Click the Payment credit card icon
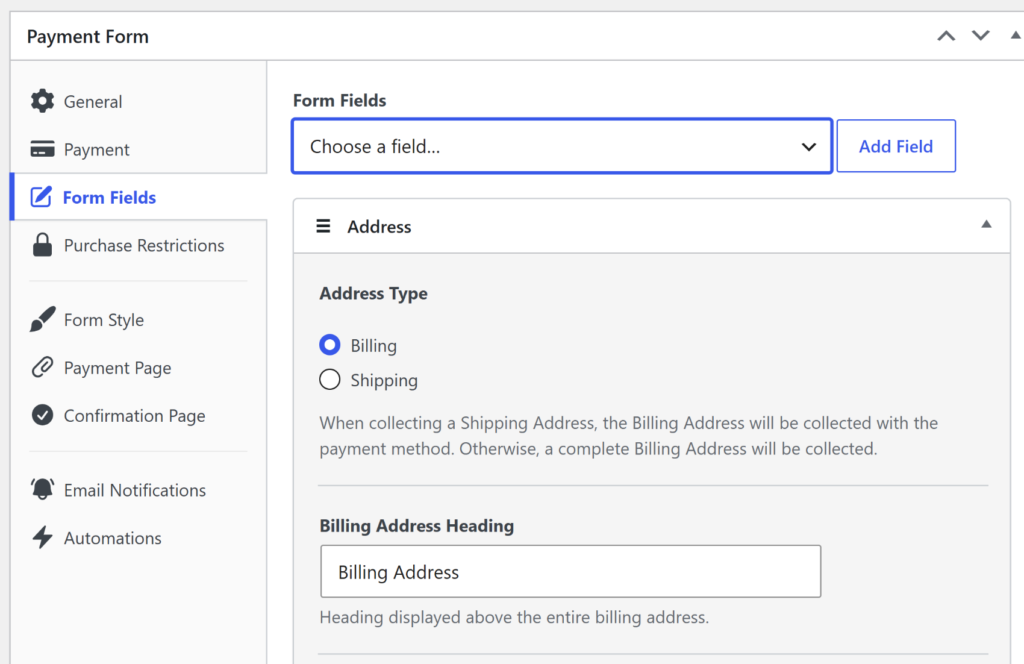The height and width of the screenshot is (664, 1024). [42, 149]
